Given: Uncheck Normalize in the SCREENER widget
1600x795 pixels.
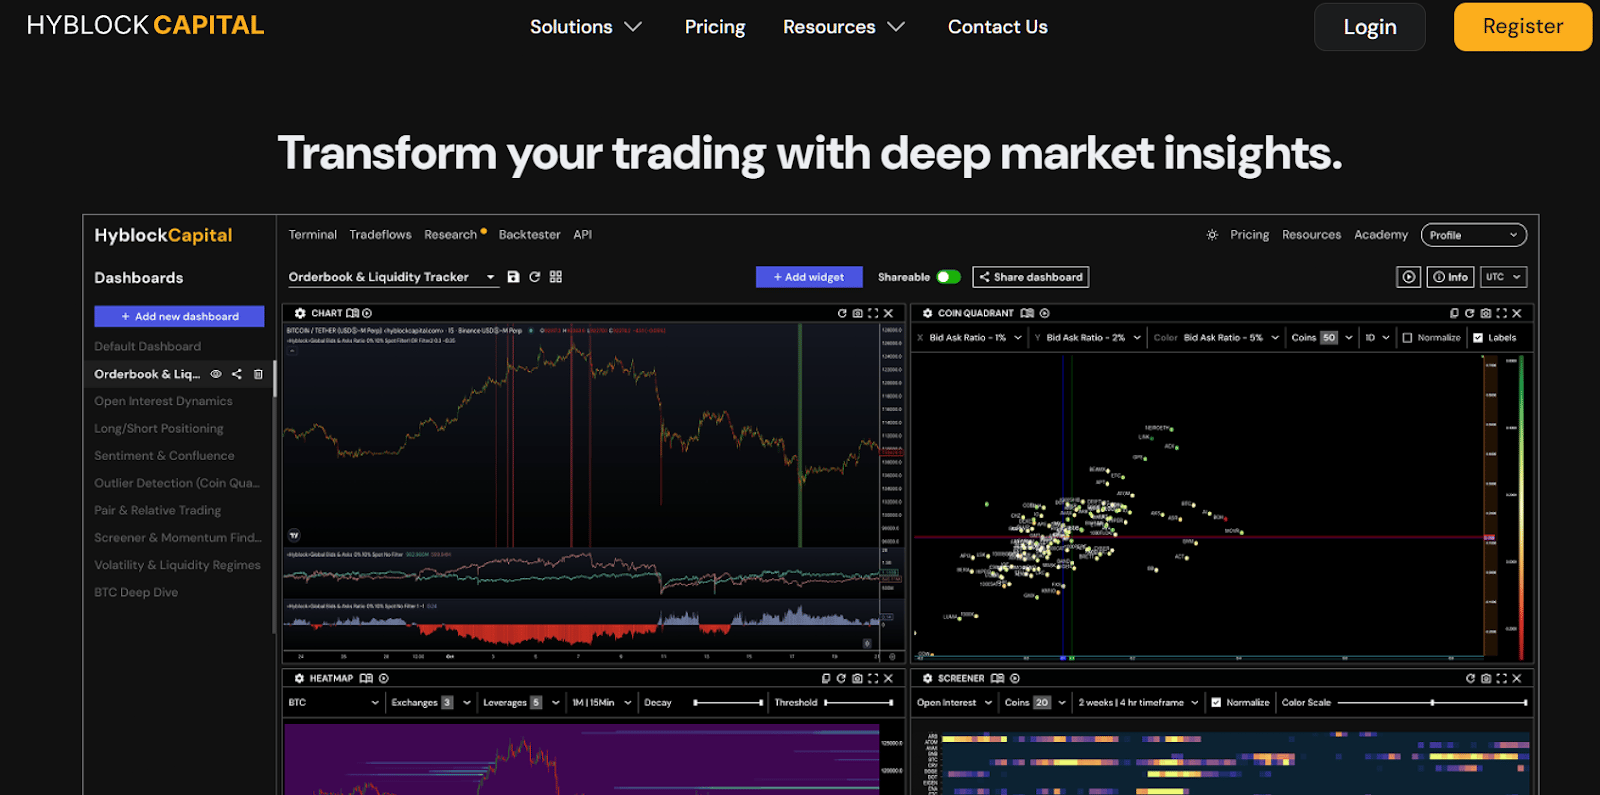Looking at the screenshot, I should (1216, 703).
